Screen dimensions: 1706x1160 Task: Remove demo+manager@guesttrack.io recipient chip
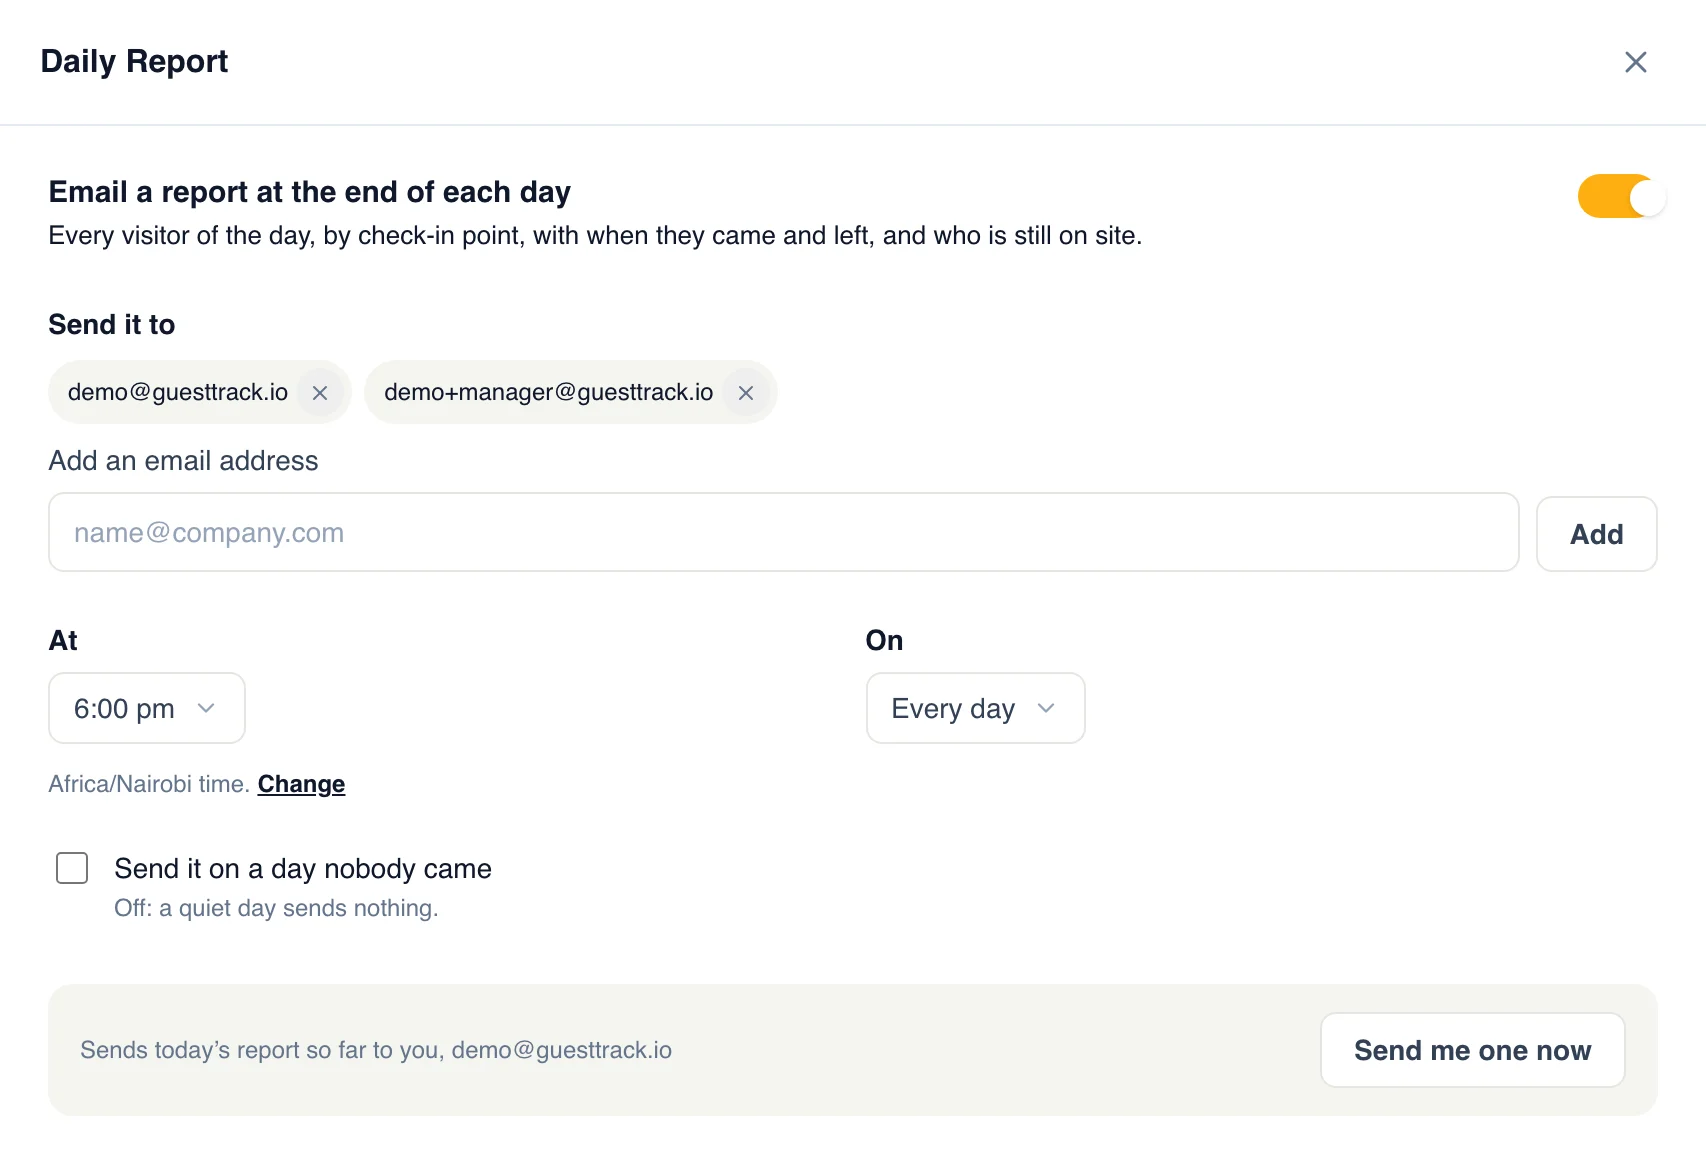click(746, 393)
